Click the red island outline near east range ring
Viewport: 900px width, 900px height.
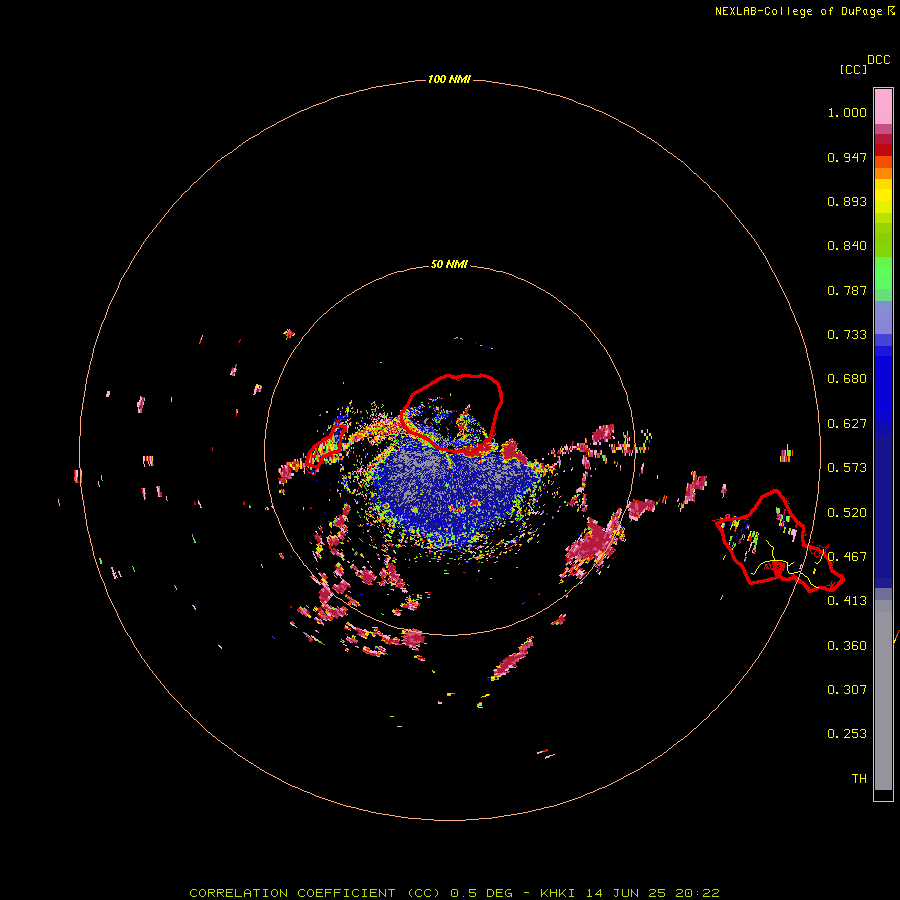[779, 542]
